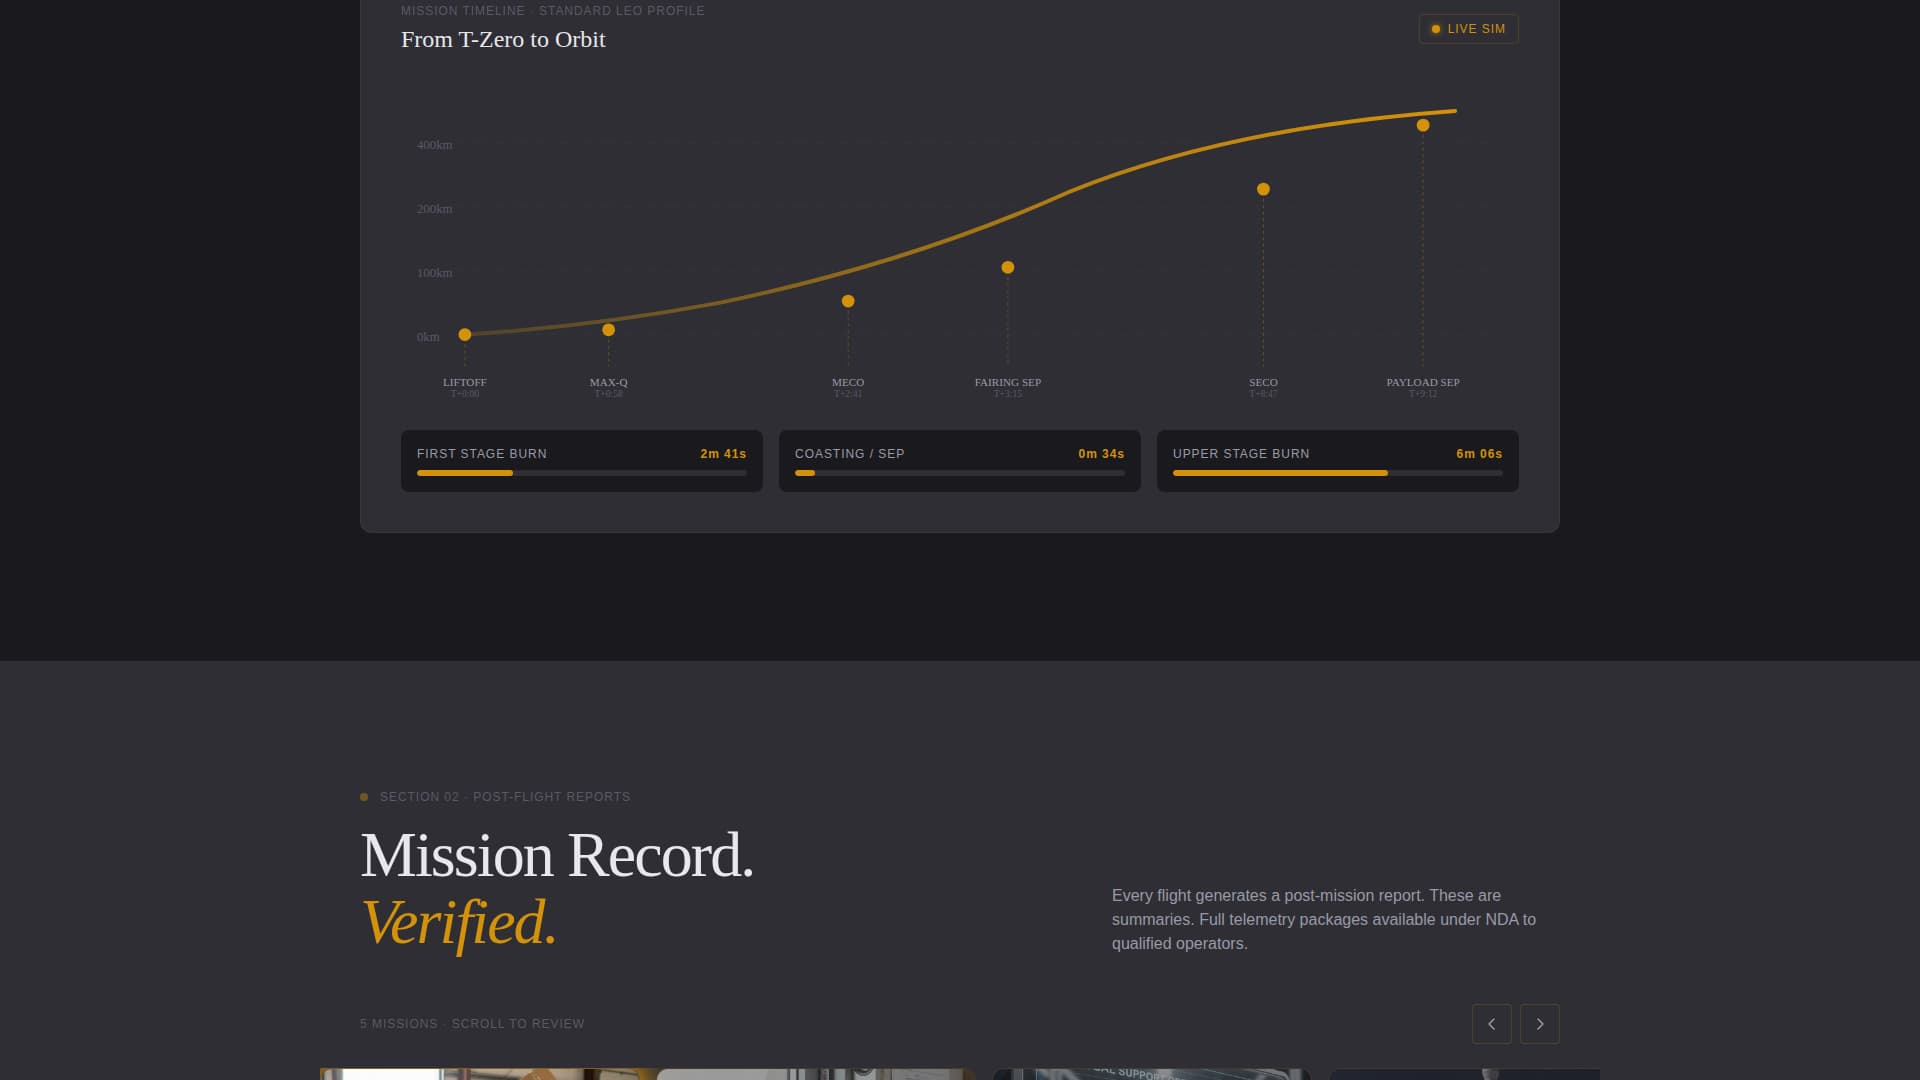Screen dimensions: 1920x1080
Task: Click the SECO marker dot
Action: point(1263,189)
